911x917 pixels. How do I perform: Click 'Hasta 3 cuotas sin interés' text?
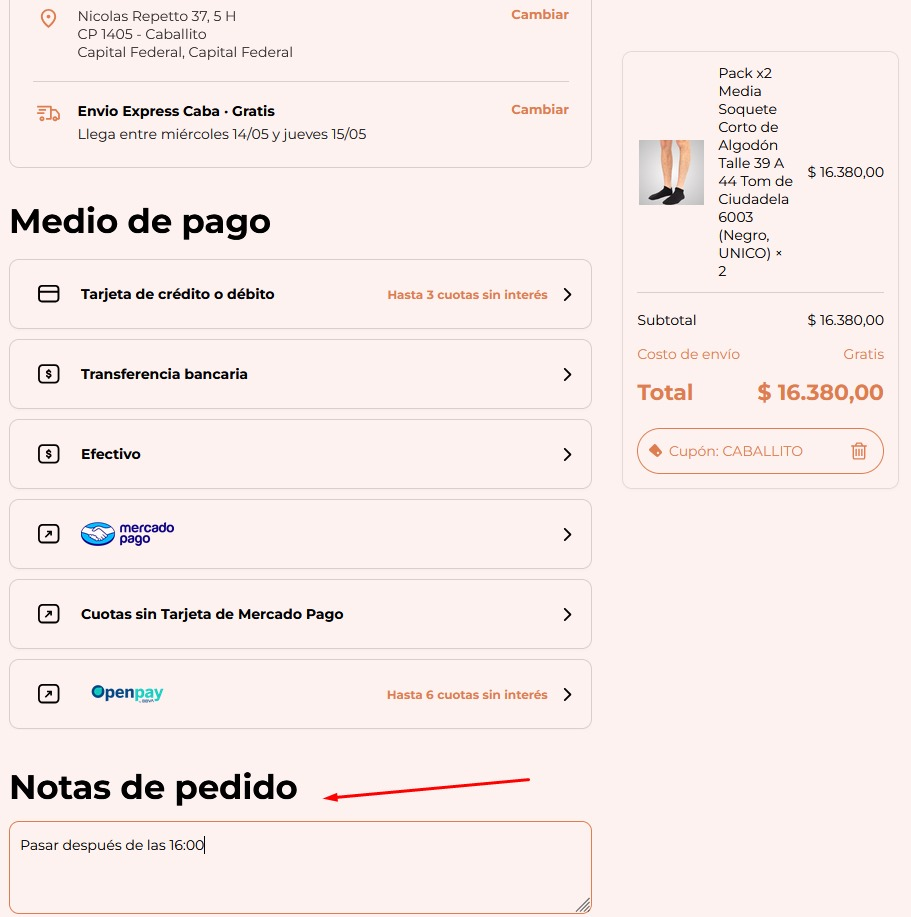[467, 295]
